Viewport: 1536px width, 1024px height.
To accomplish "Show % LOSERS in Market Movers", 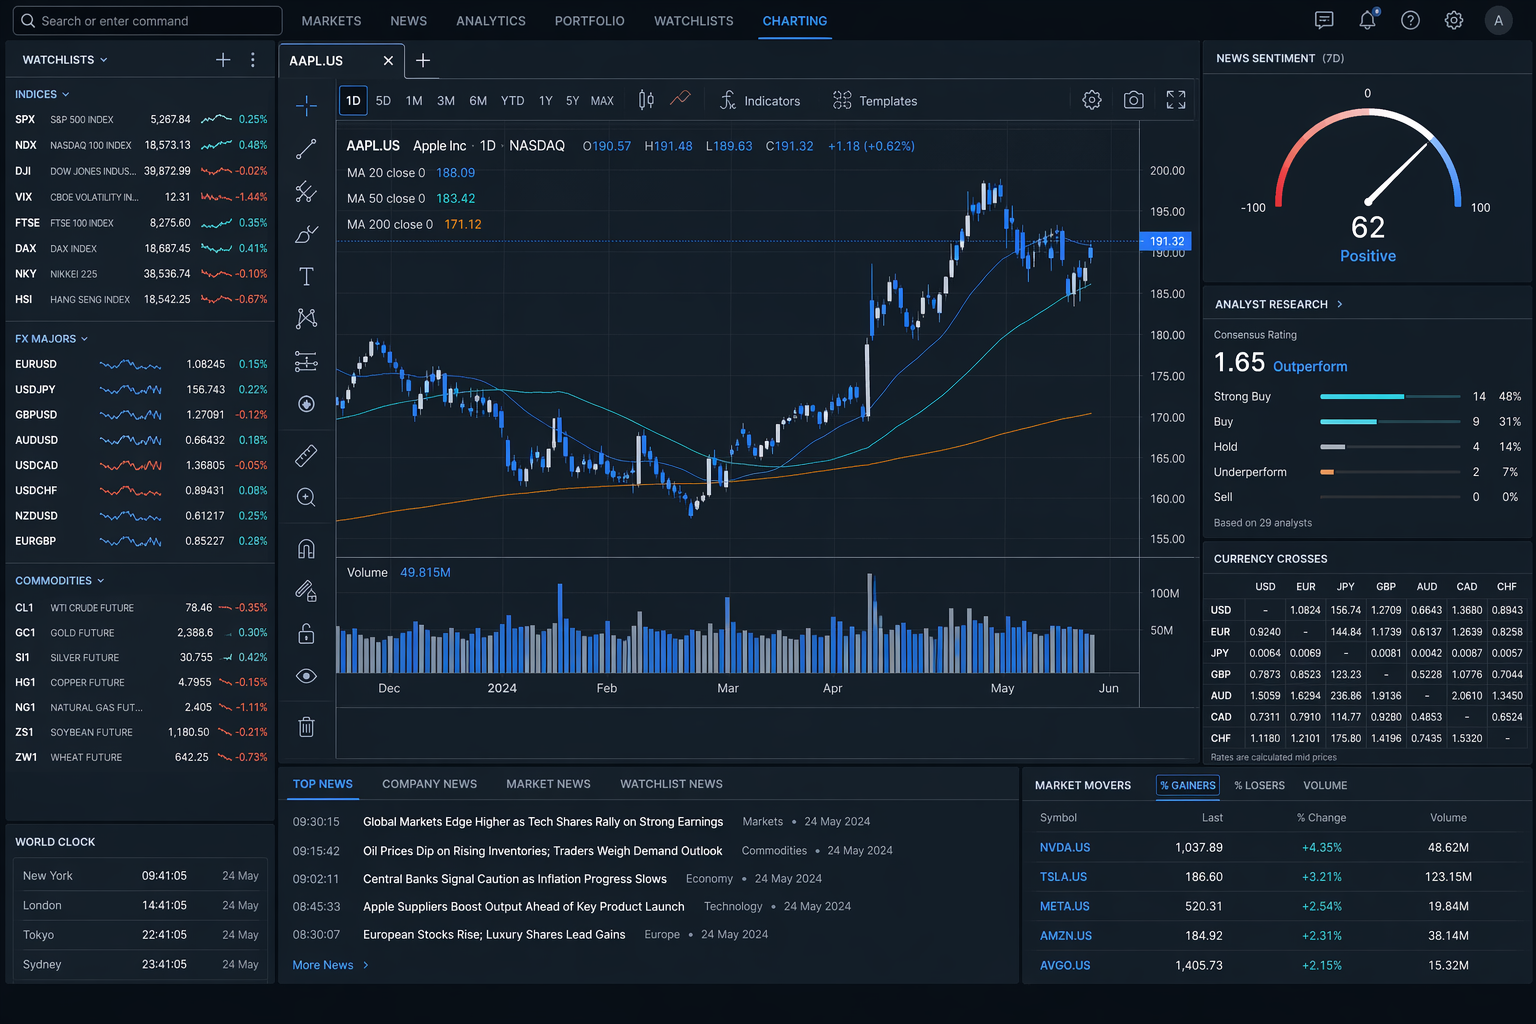I will (1259, 785).
